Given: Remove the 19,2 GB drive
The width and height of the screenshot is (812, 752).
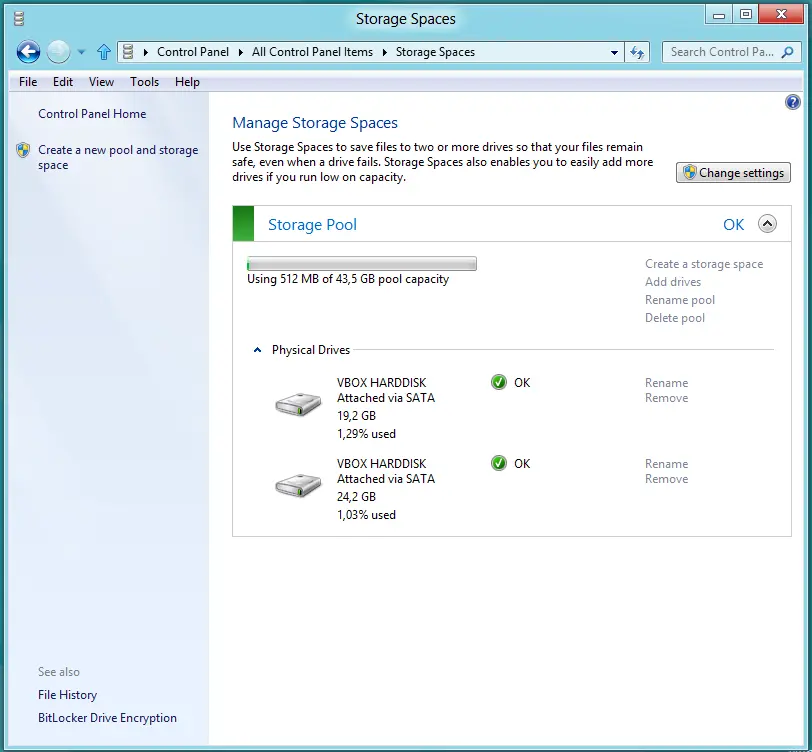Looking at the screenshot, I should point(666,398).
